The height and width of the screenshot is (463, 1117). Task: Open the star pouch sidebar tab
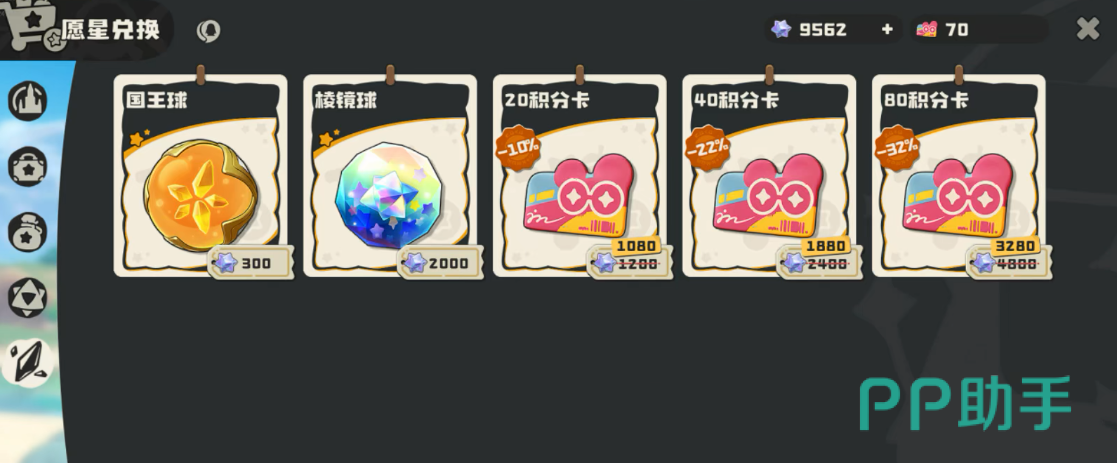tap(28, 232)
